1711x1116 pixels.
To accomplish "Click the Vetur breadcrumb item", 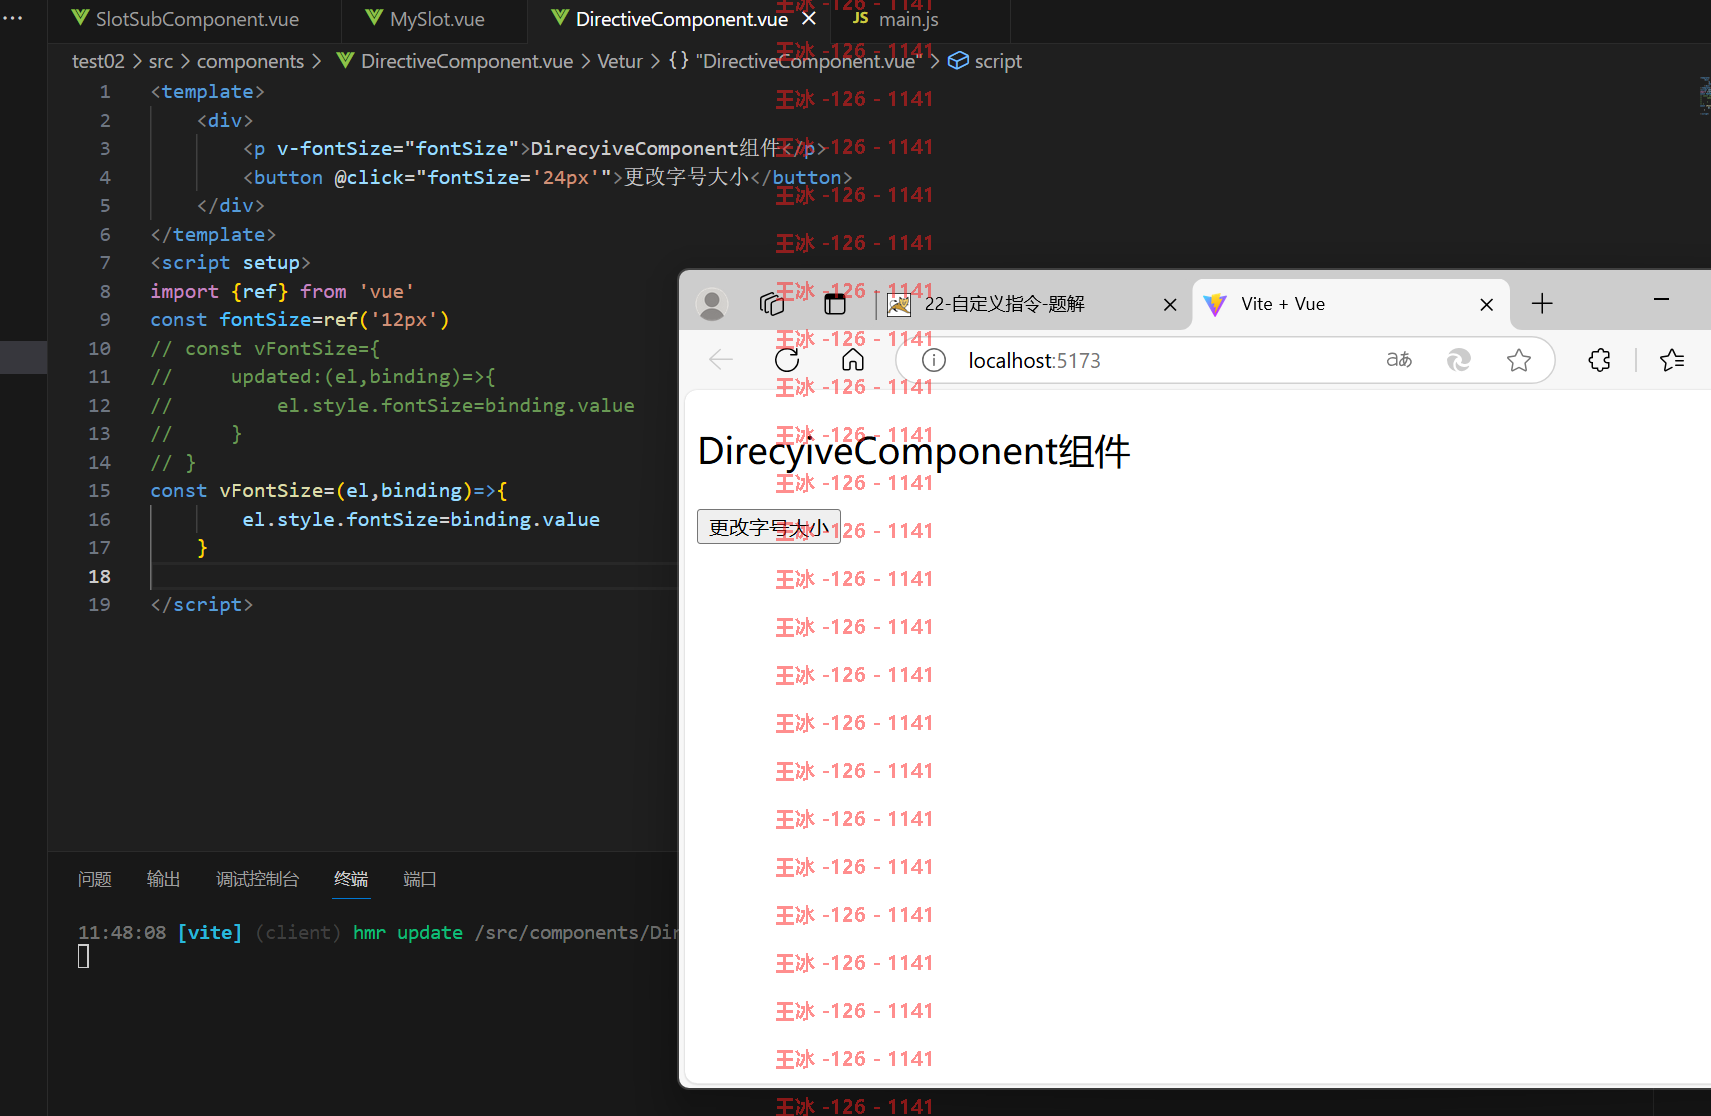I will coord(620,61).
